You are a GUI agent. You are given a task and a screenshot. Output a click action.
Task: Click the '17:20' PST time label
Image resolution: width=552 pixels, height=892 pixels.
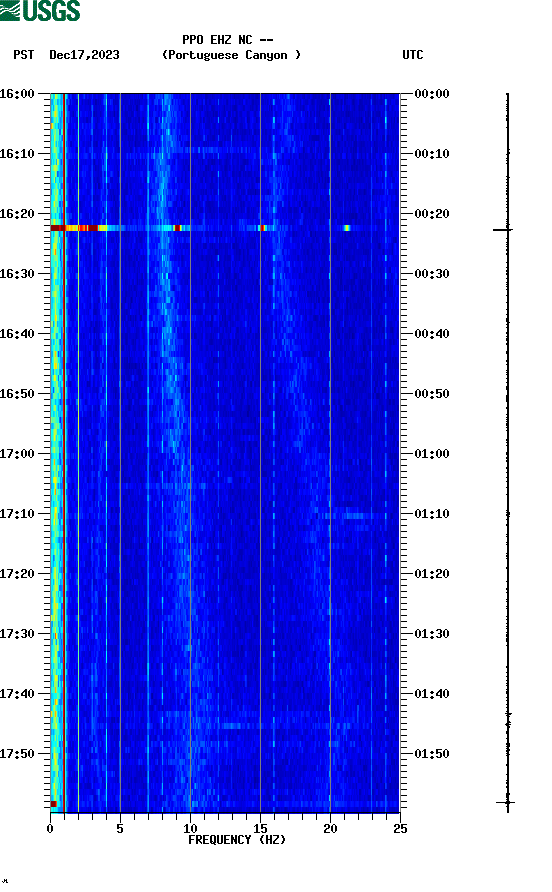click(17, 574)
